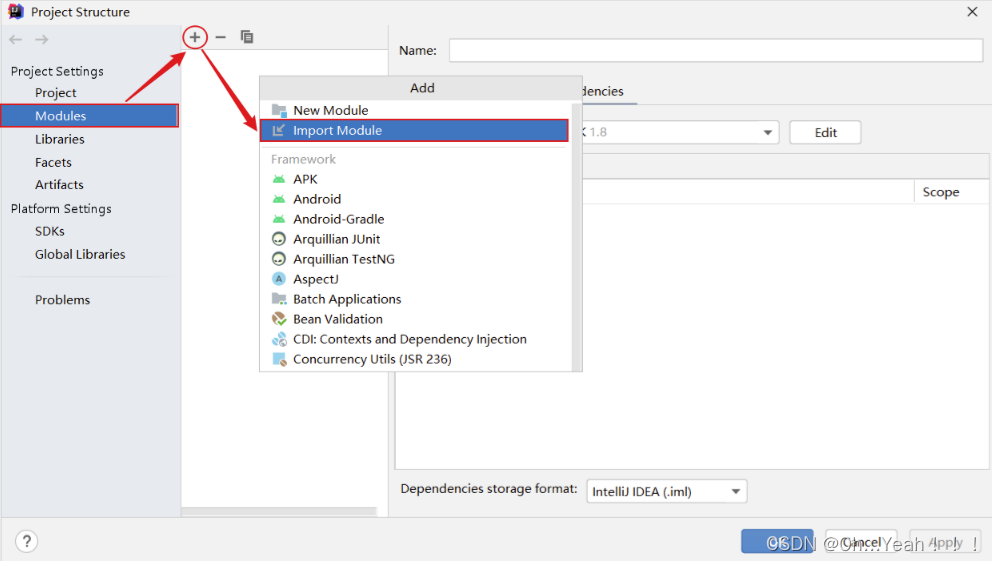
Task: Click the New Module folder icon
Action: [279, 110]
